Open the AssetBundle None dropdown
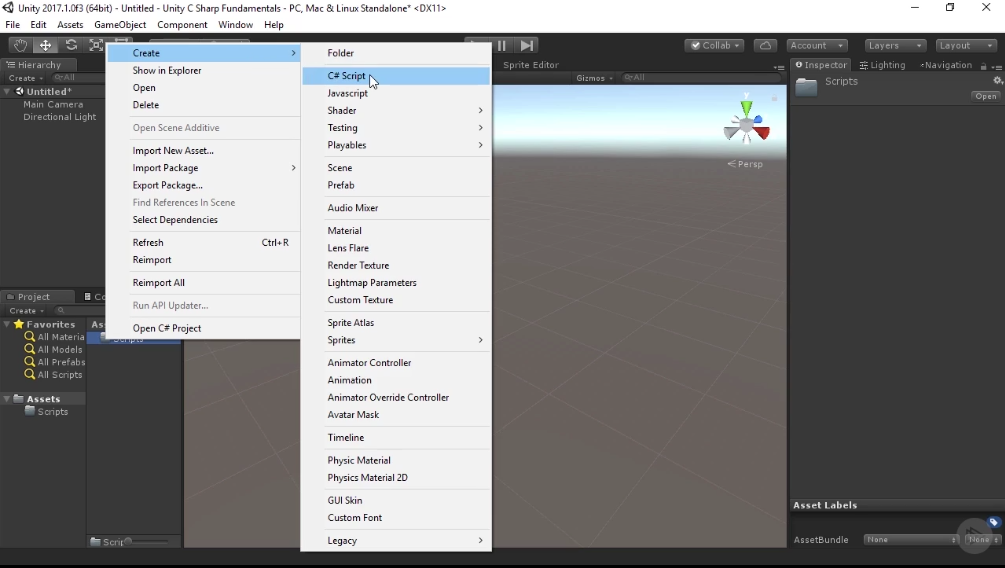The width and height of the screenshot is (1005, 568). tap(911, 540)
